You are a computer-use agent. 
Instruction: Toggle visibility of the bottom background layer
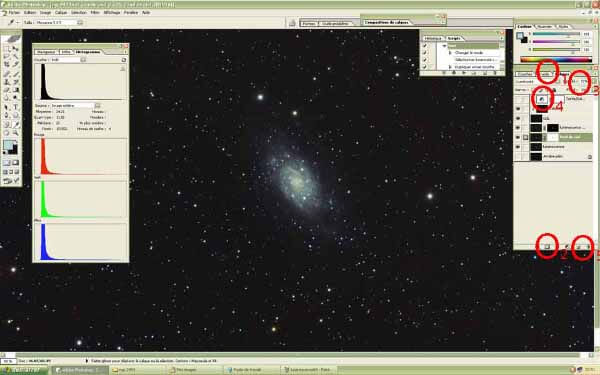tap(518, 157)
